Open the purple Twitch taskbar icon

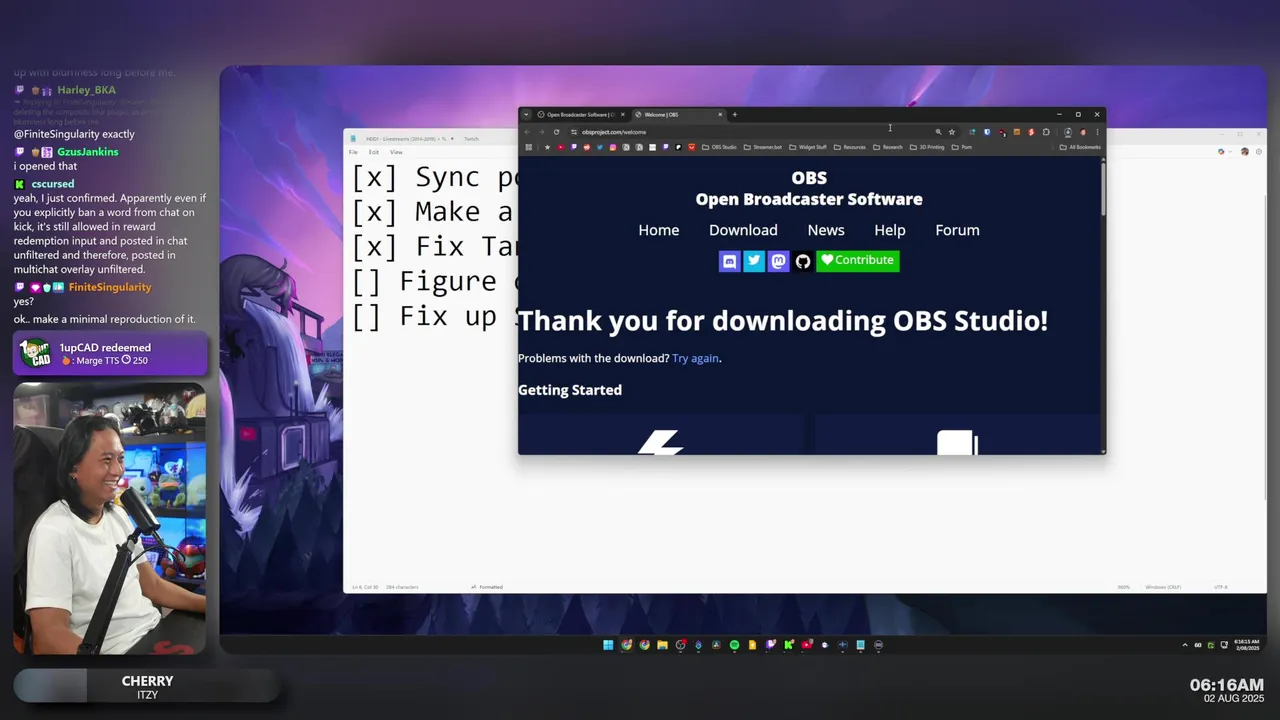(x=770, y=645)
